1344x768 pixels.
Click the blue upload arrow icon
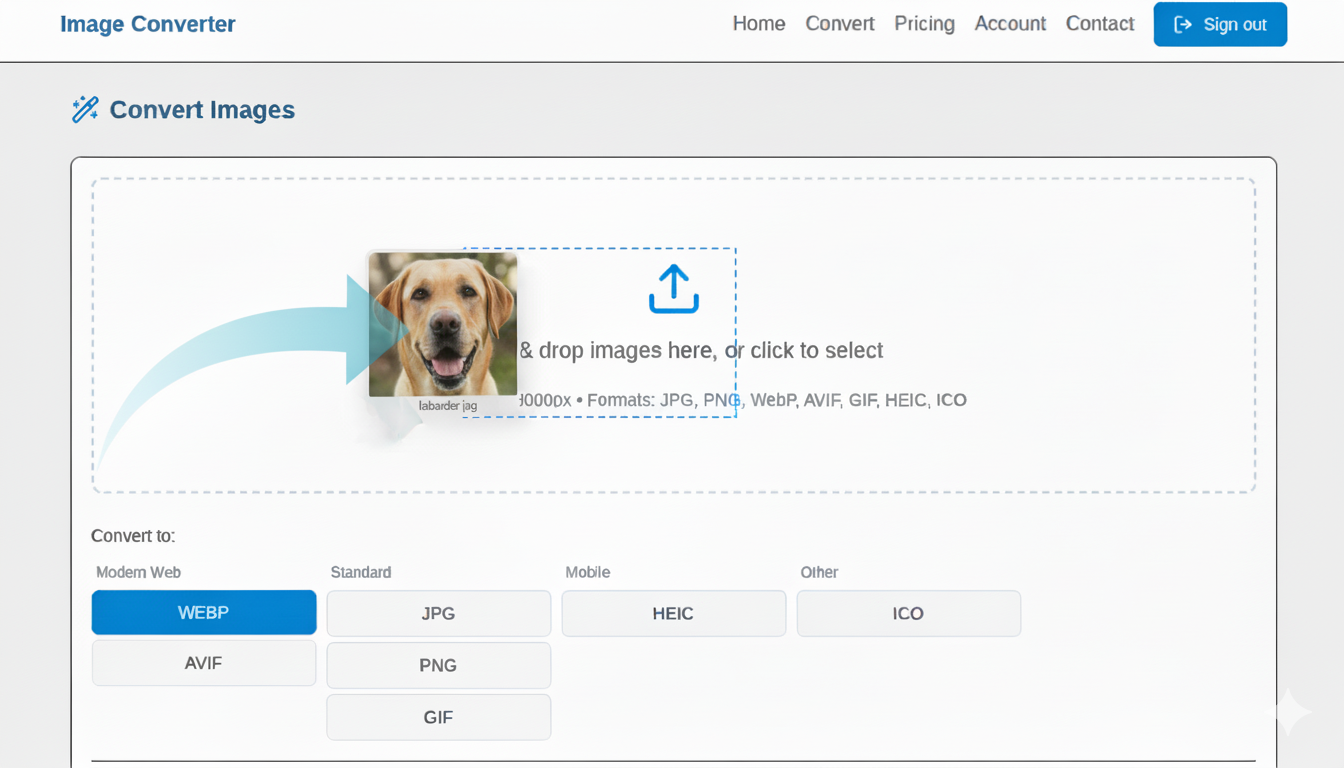click(x=673, y=288)
